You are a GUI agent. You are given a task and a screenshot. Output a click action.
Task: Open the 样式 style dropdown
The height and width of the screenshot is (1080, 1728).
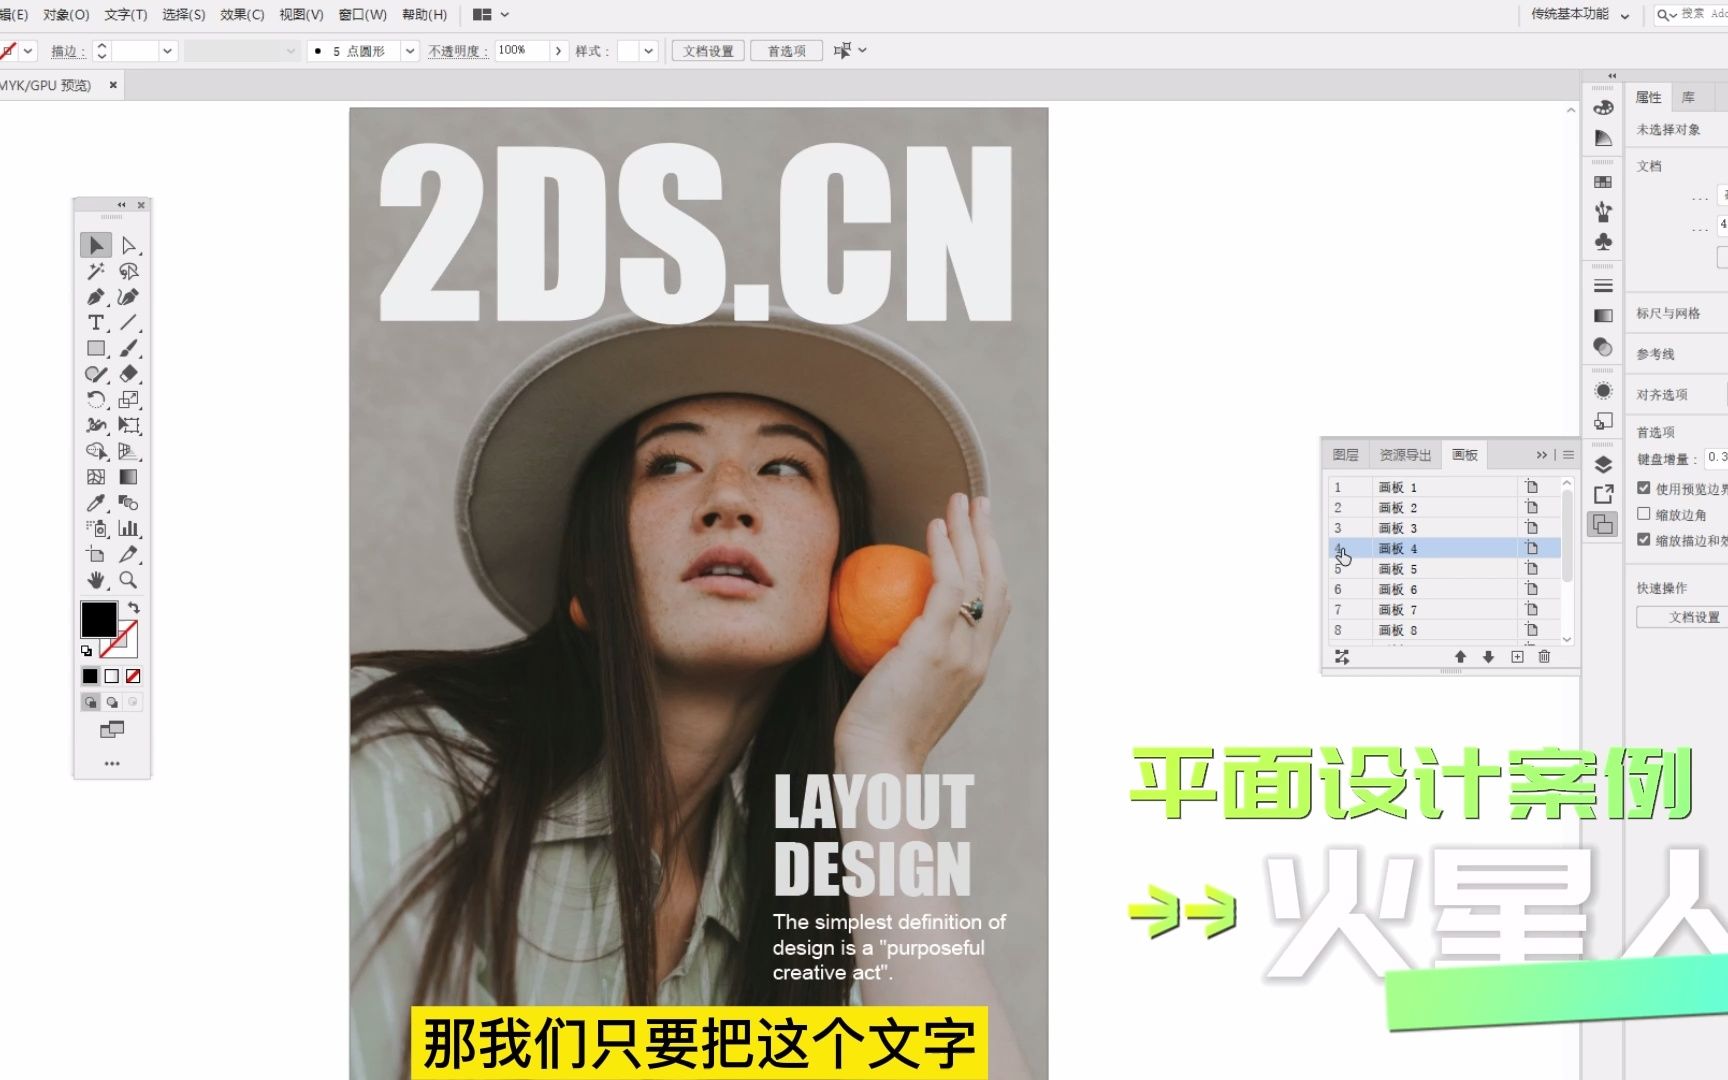(x=649, y=50)
